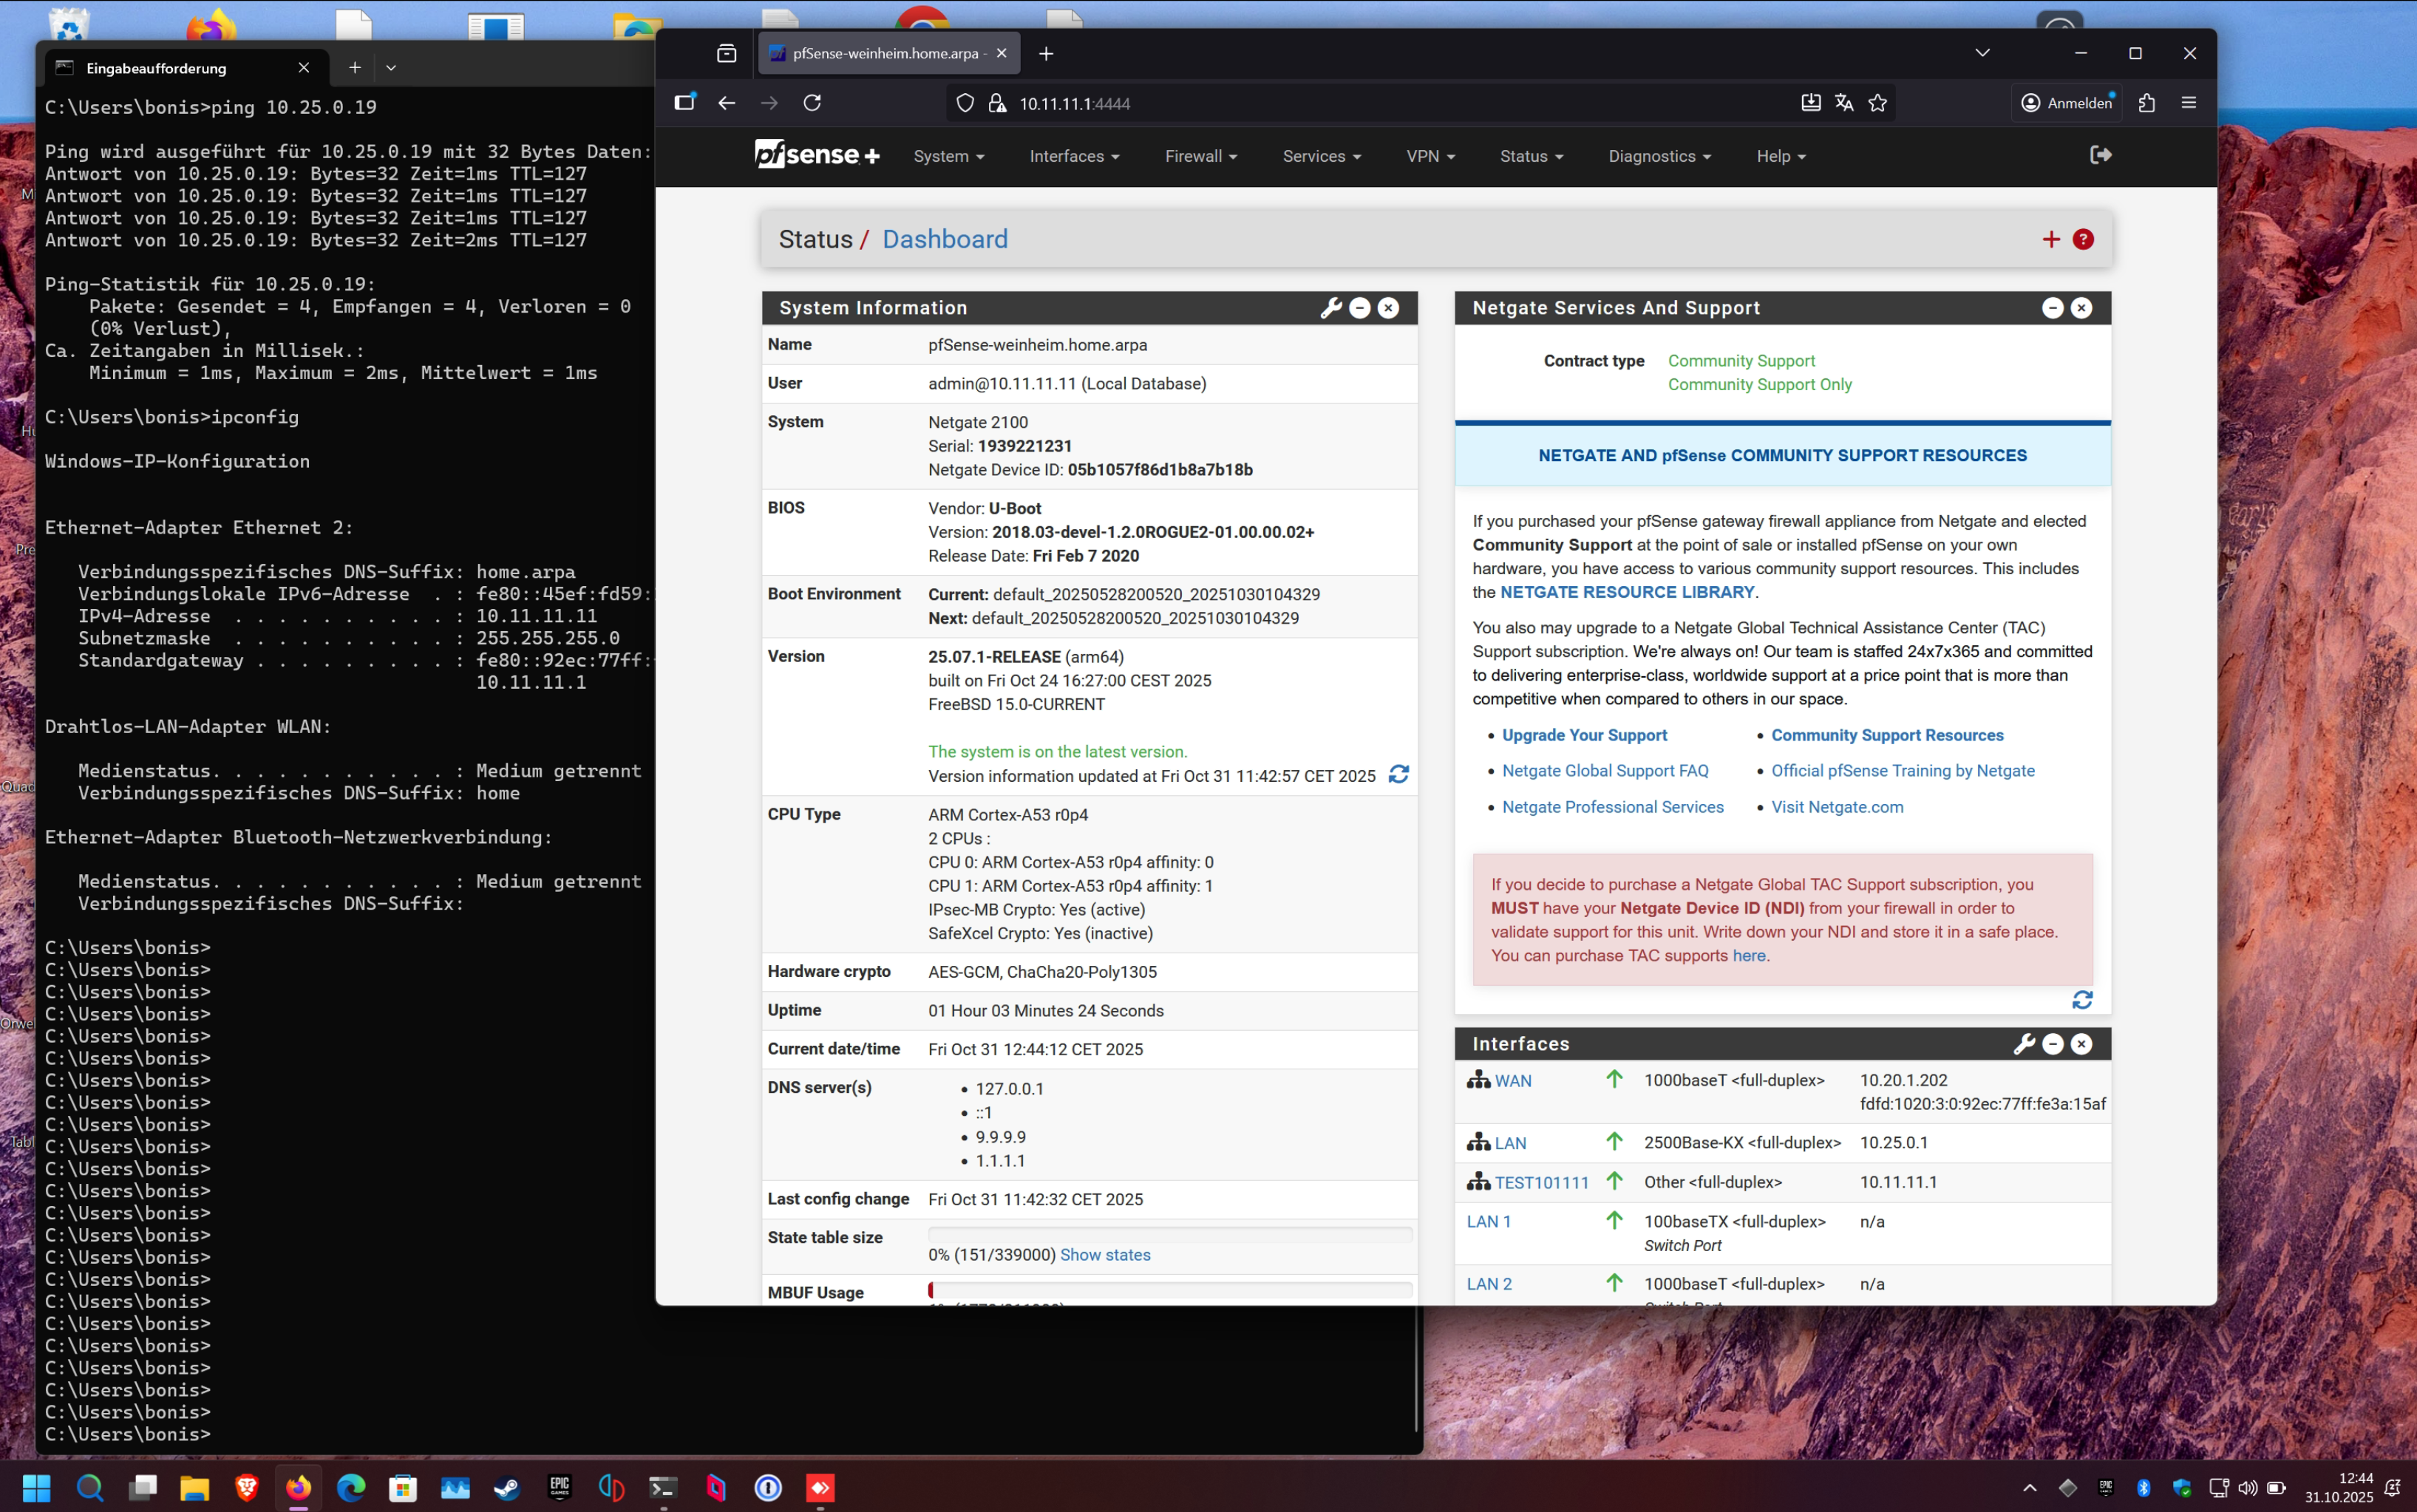
Task: Expand the Firewall menu dropdown
Action: (x=1200, y=156)
